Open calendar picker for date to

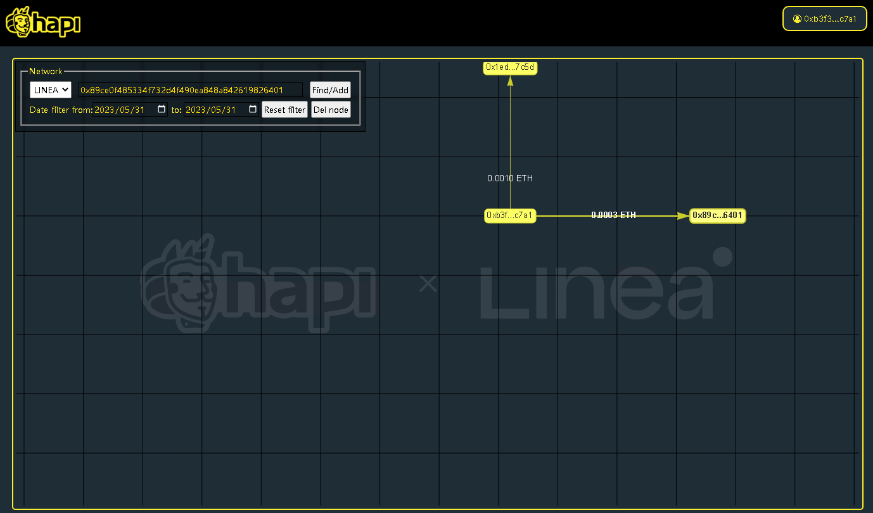tap(252, 110)
